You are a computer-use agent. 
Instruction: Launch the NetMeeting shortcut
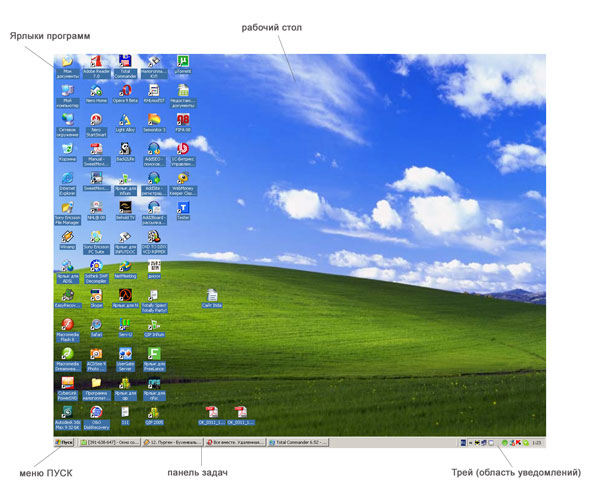coord(125,269)
